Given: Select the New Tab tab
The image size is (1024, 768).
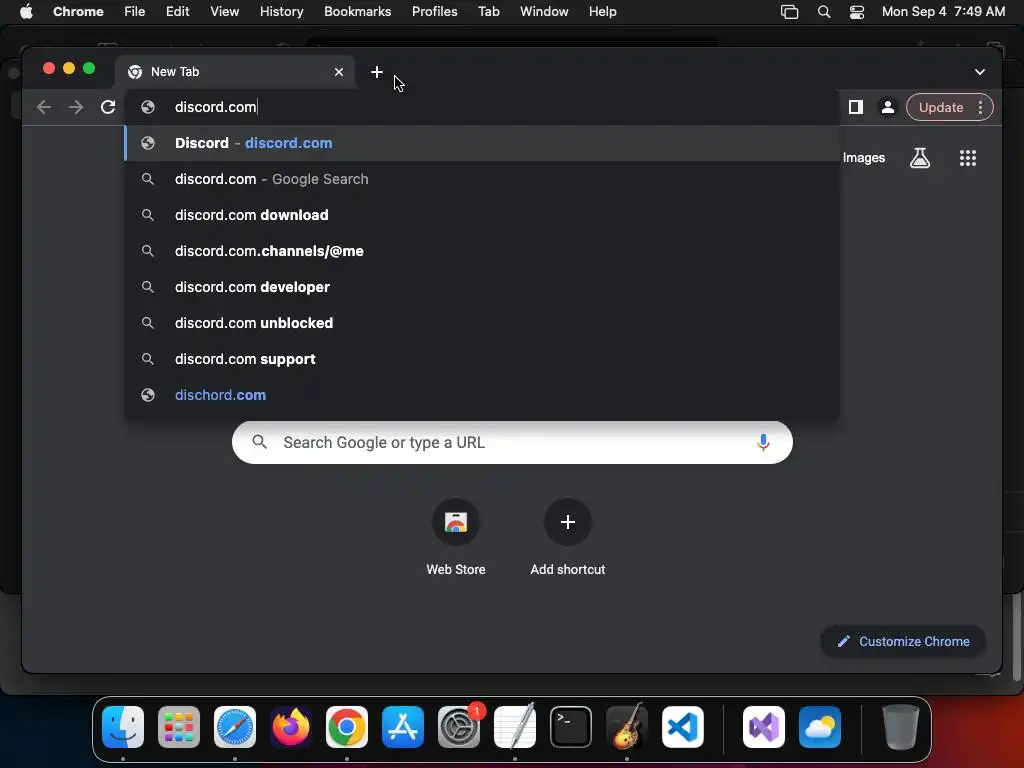Looking at the screenshot, I should (x=235, y=72).
